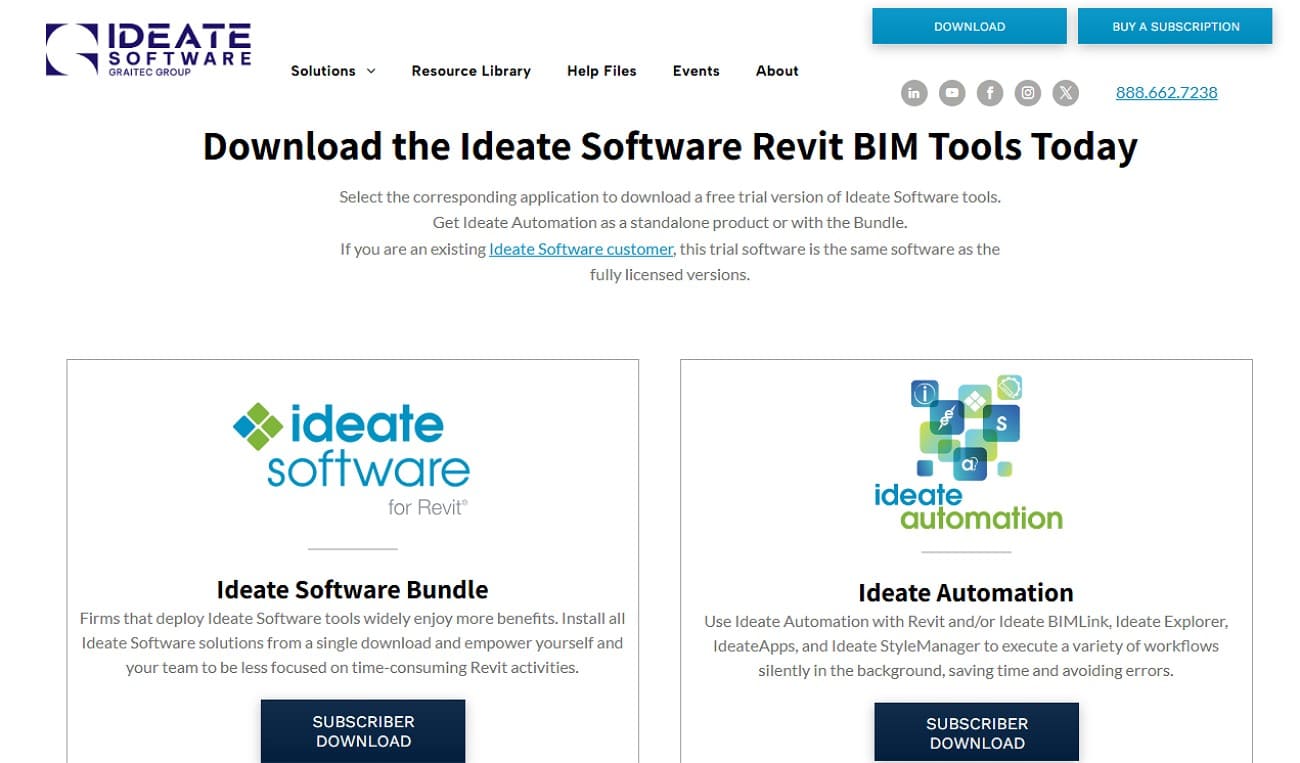The width and height of the screenshot is (1300, 763).
Task: Open the YouTube channel icon
Action: tap(952, 93)
